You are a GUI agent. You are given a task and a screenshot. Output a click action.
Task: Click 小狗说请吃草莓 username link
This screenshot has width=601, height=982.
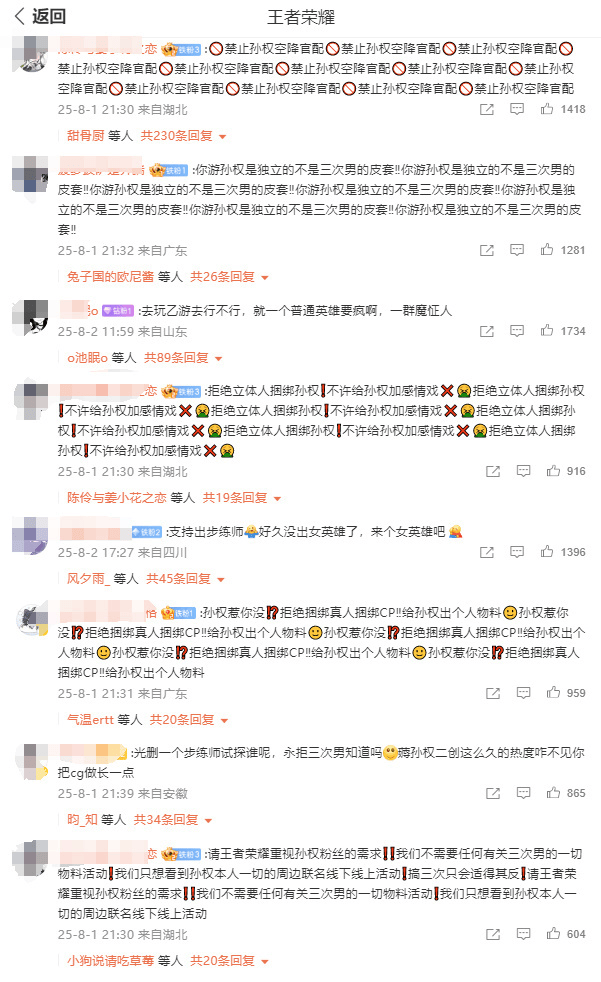(110, 961)
